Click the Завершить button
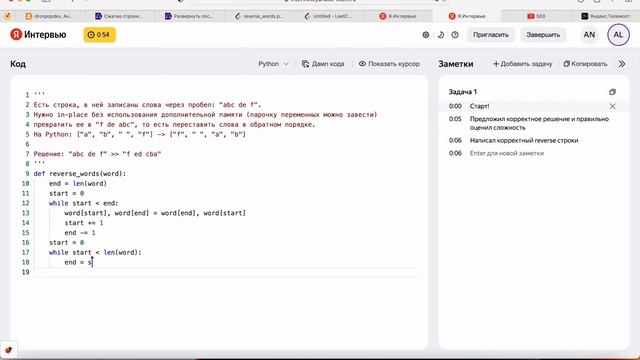640x360 pixels. coord(543,35)
